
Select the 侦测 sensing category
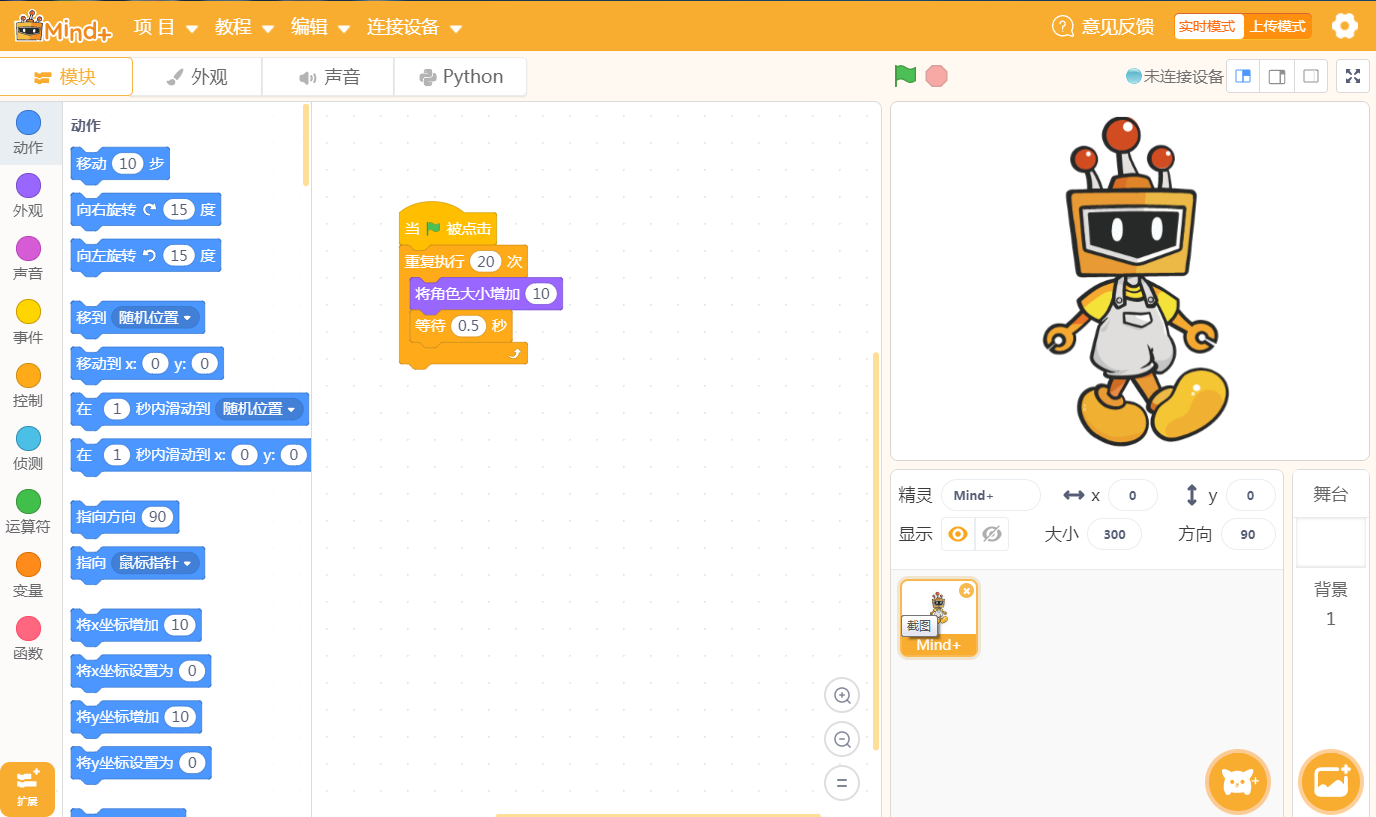pyautogui.click(x=28, y=449)
